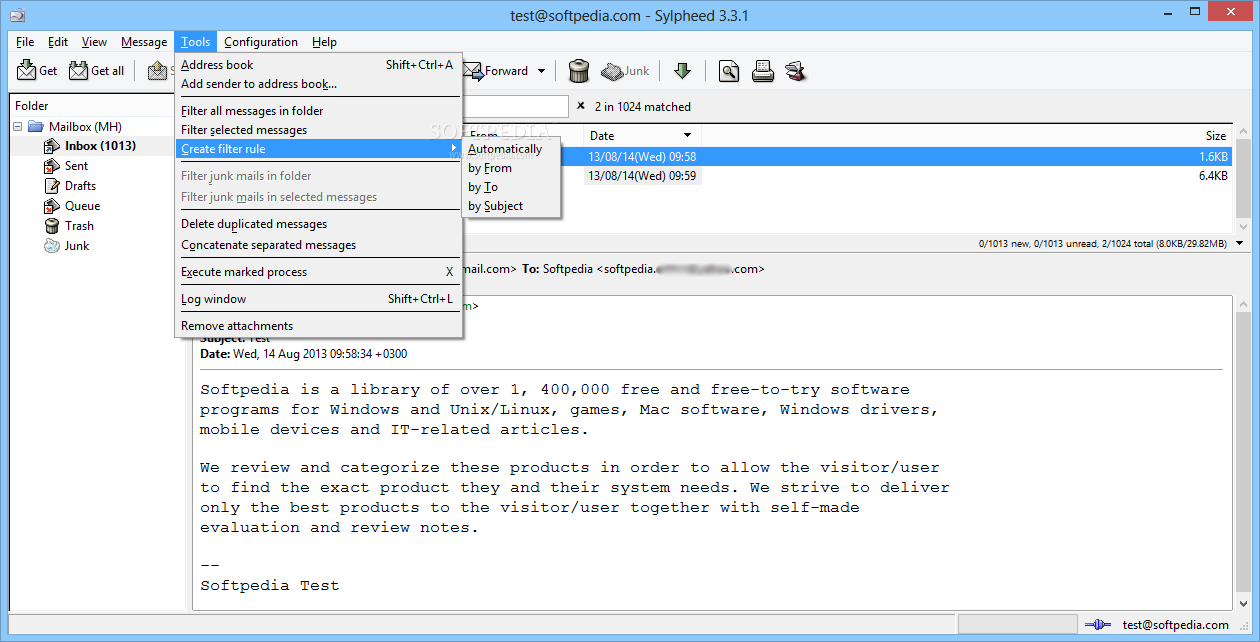The height and width of the screenshot is (642, 1260).
Task: Toggle online/offline plug icon in status bar
Action: pos(1098,625)
